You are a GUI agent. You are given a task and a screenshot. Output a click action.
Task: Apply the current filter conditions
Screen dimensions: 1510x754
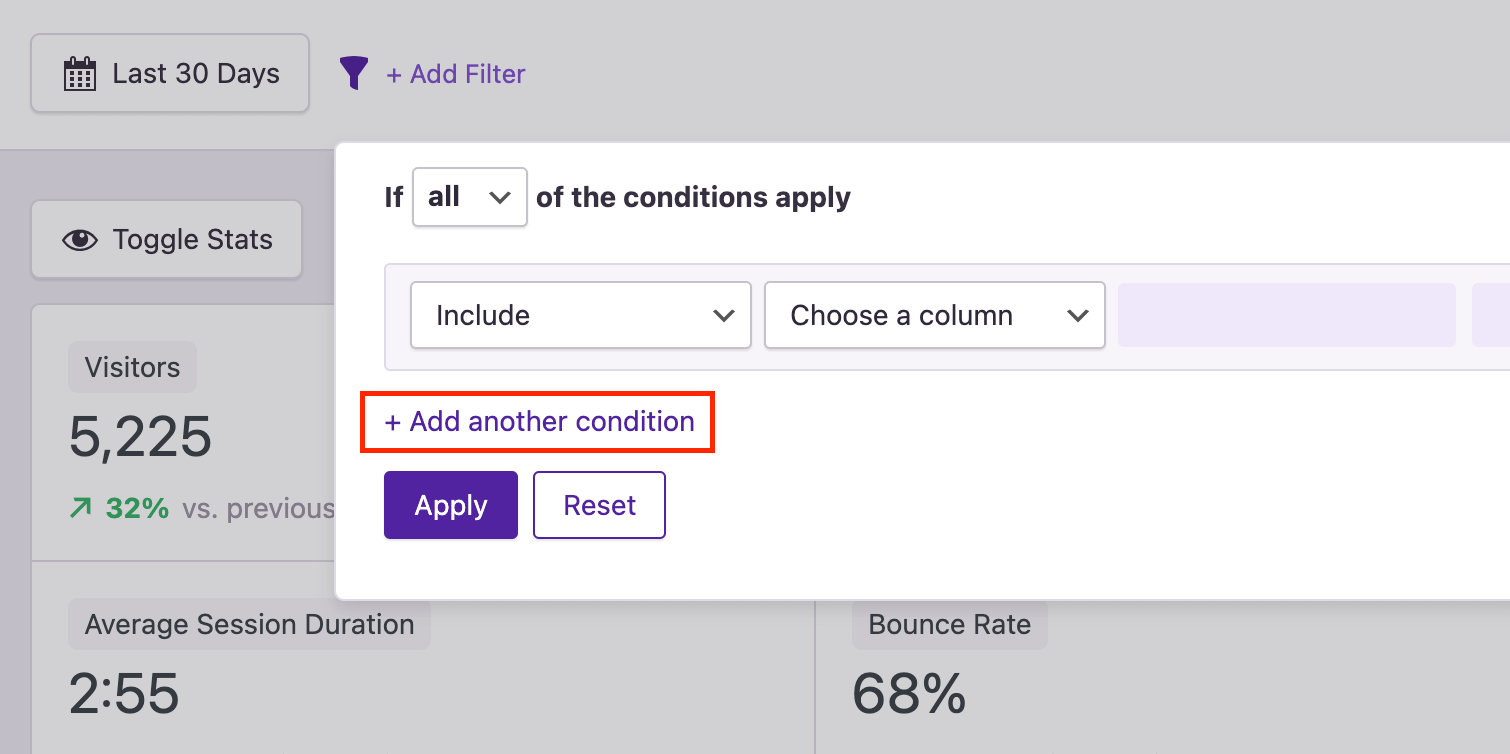click(x=450, y=505)
